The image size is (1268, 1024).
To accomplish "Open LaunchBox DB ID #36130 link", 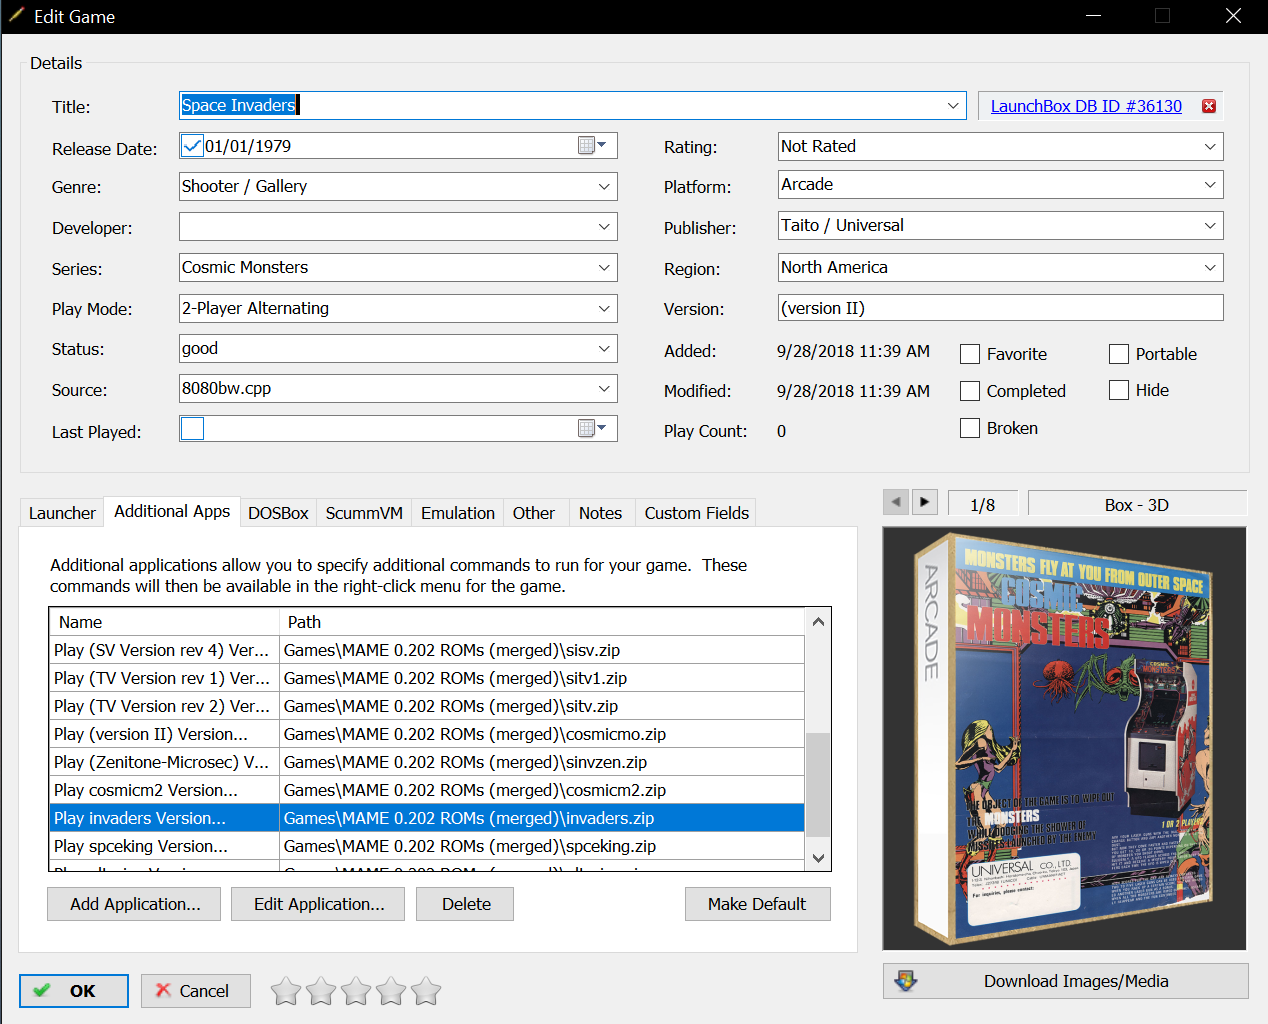I will point(1086,106).
